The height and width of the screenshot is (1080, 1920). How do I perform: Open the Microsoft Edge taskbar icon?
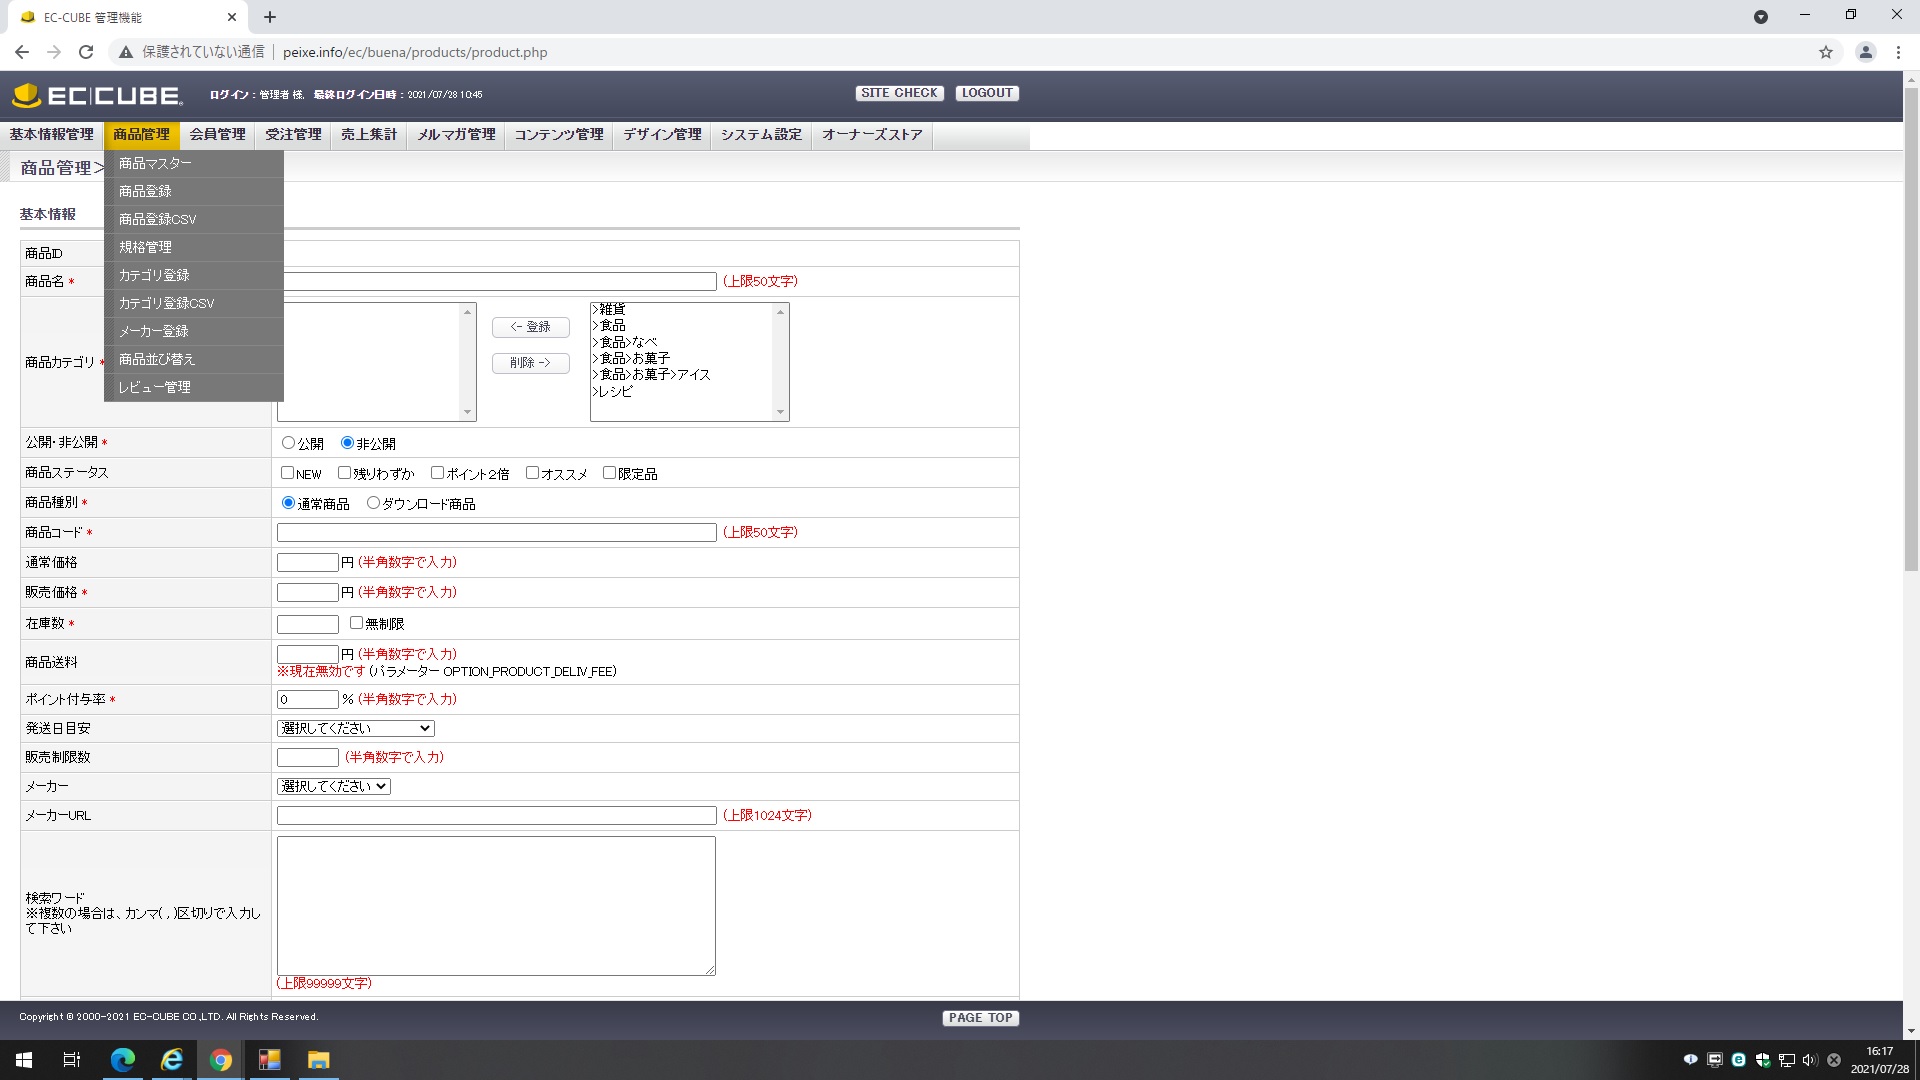pos(122,1060)
